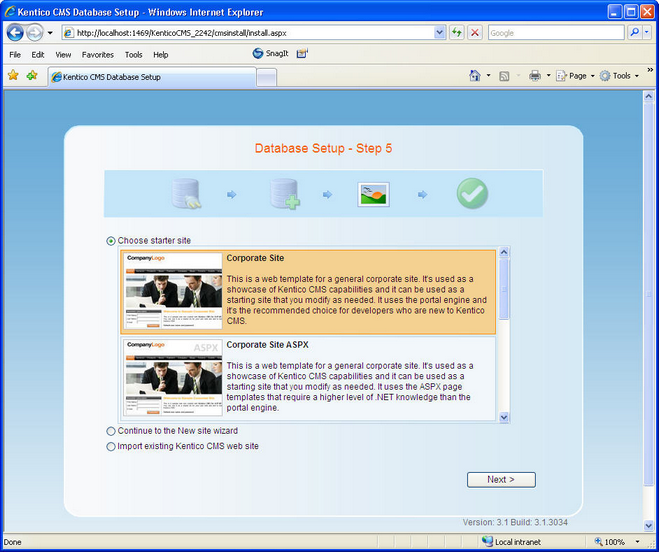This screenshot has width=659, height=552.
Task: Click starter site list scroll down arrow
Action: pos(503,417)
